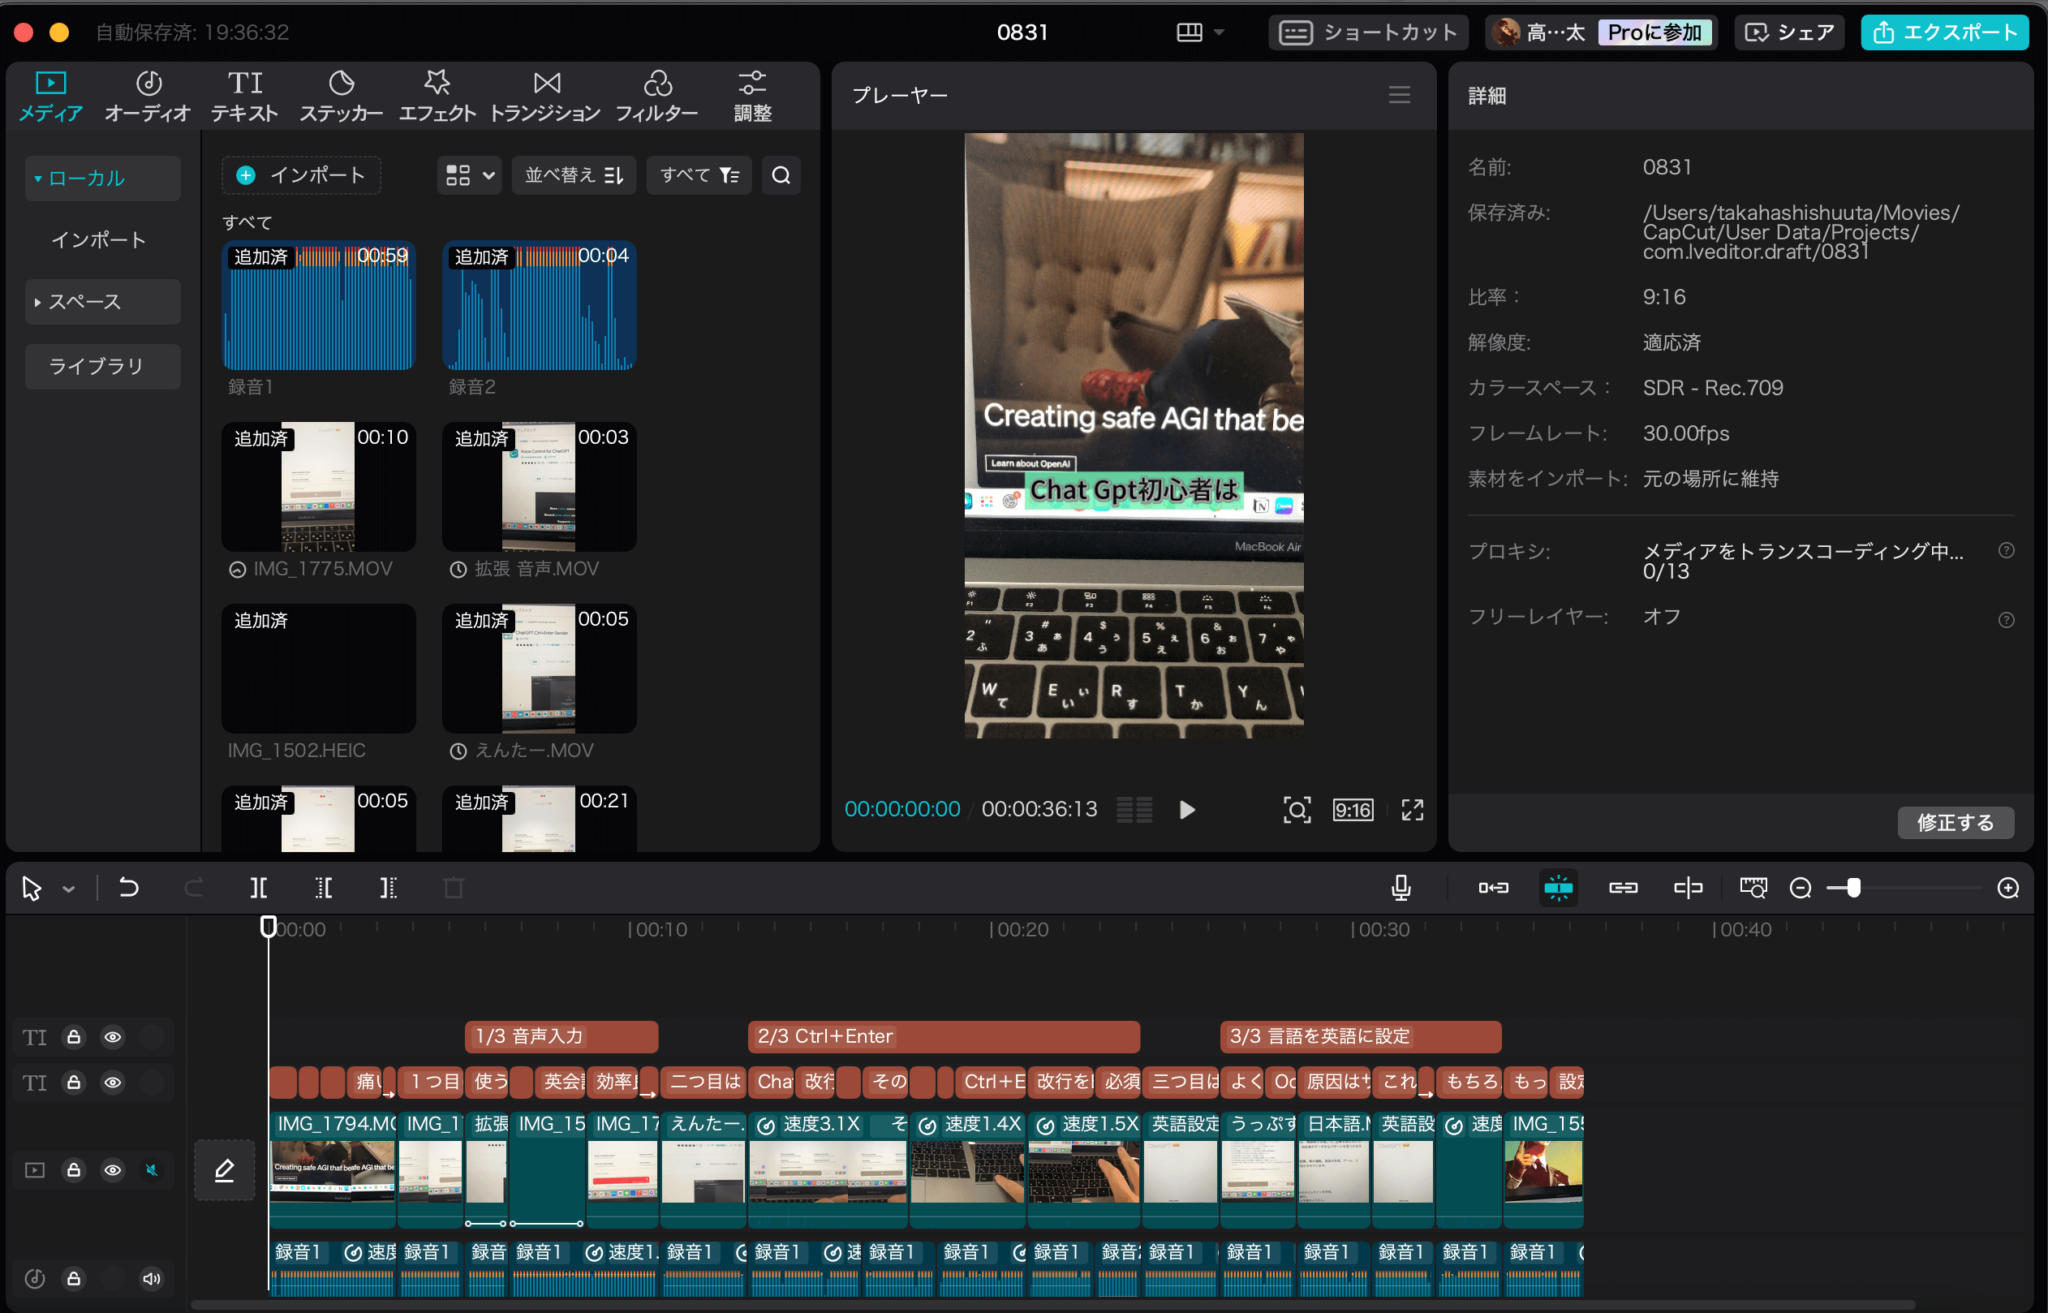Viewport: 2048px width, 1313px height.
Task: Click the fullscreen icon in player
Action: click(x=1412, y=810)
